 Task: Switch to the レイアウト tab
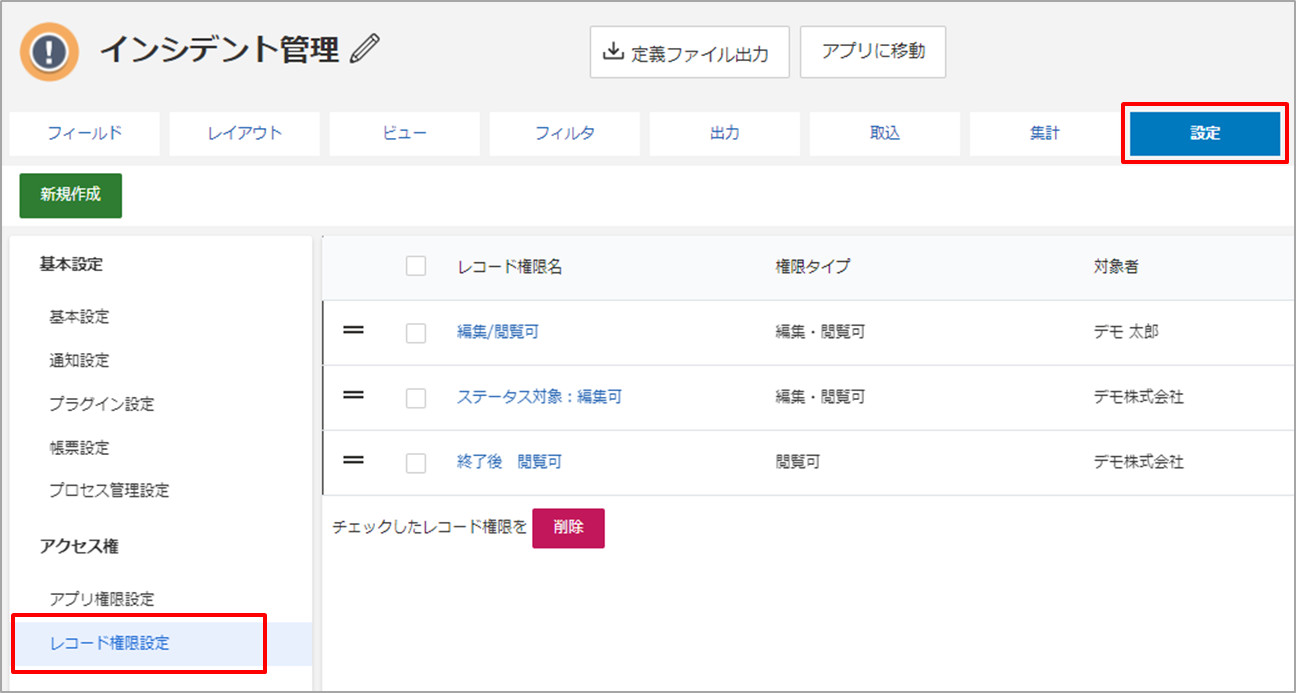[x=245, y=133]
